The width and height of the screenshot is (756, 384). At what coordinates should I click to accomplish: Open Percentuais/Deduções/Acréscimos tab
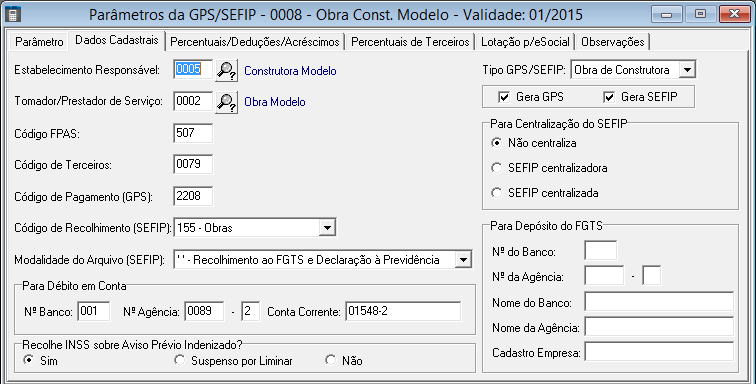pos(255,42)
